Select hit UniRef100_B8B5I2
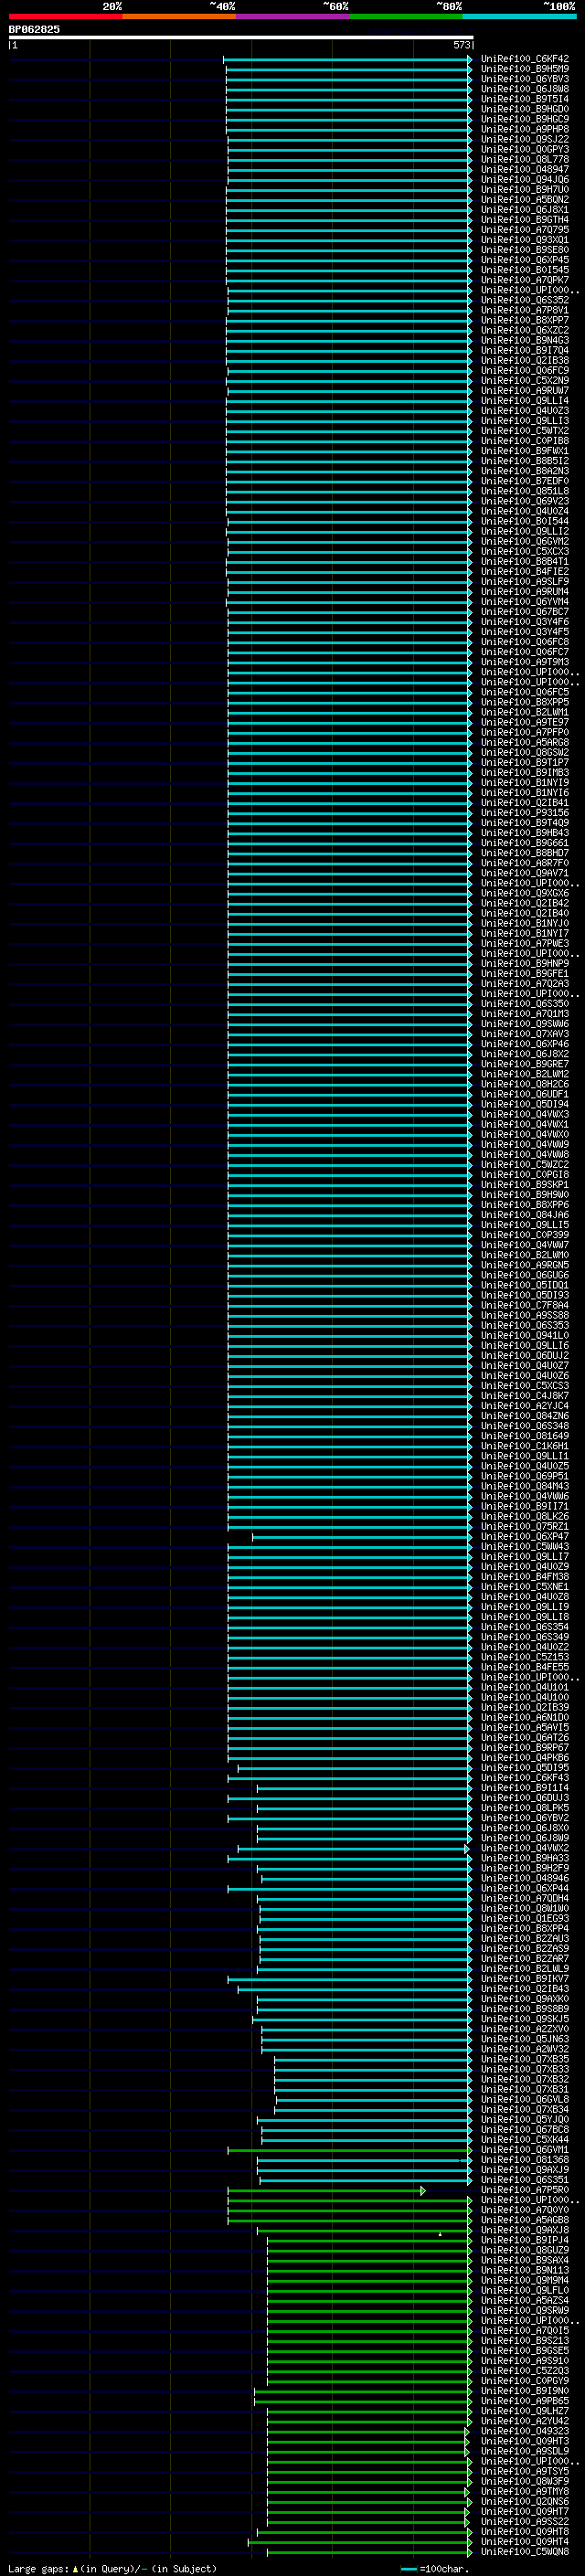Screen dimensions: 585x2576 coord(525,461)
